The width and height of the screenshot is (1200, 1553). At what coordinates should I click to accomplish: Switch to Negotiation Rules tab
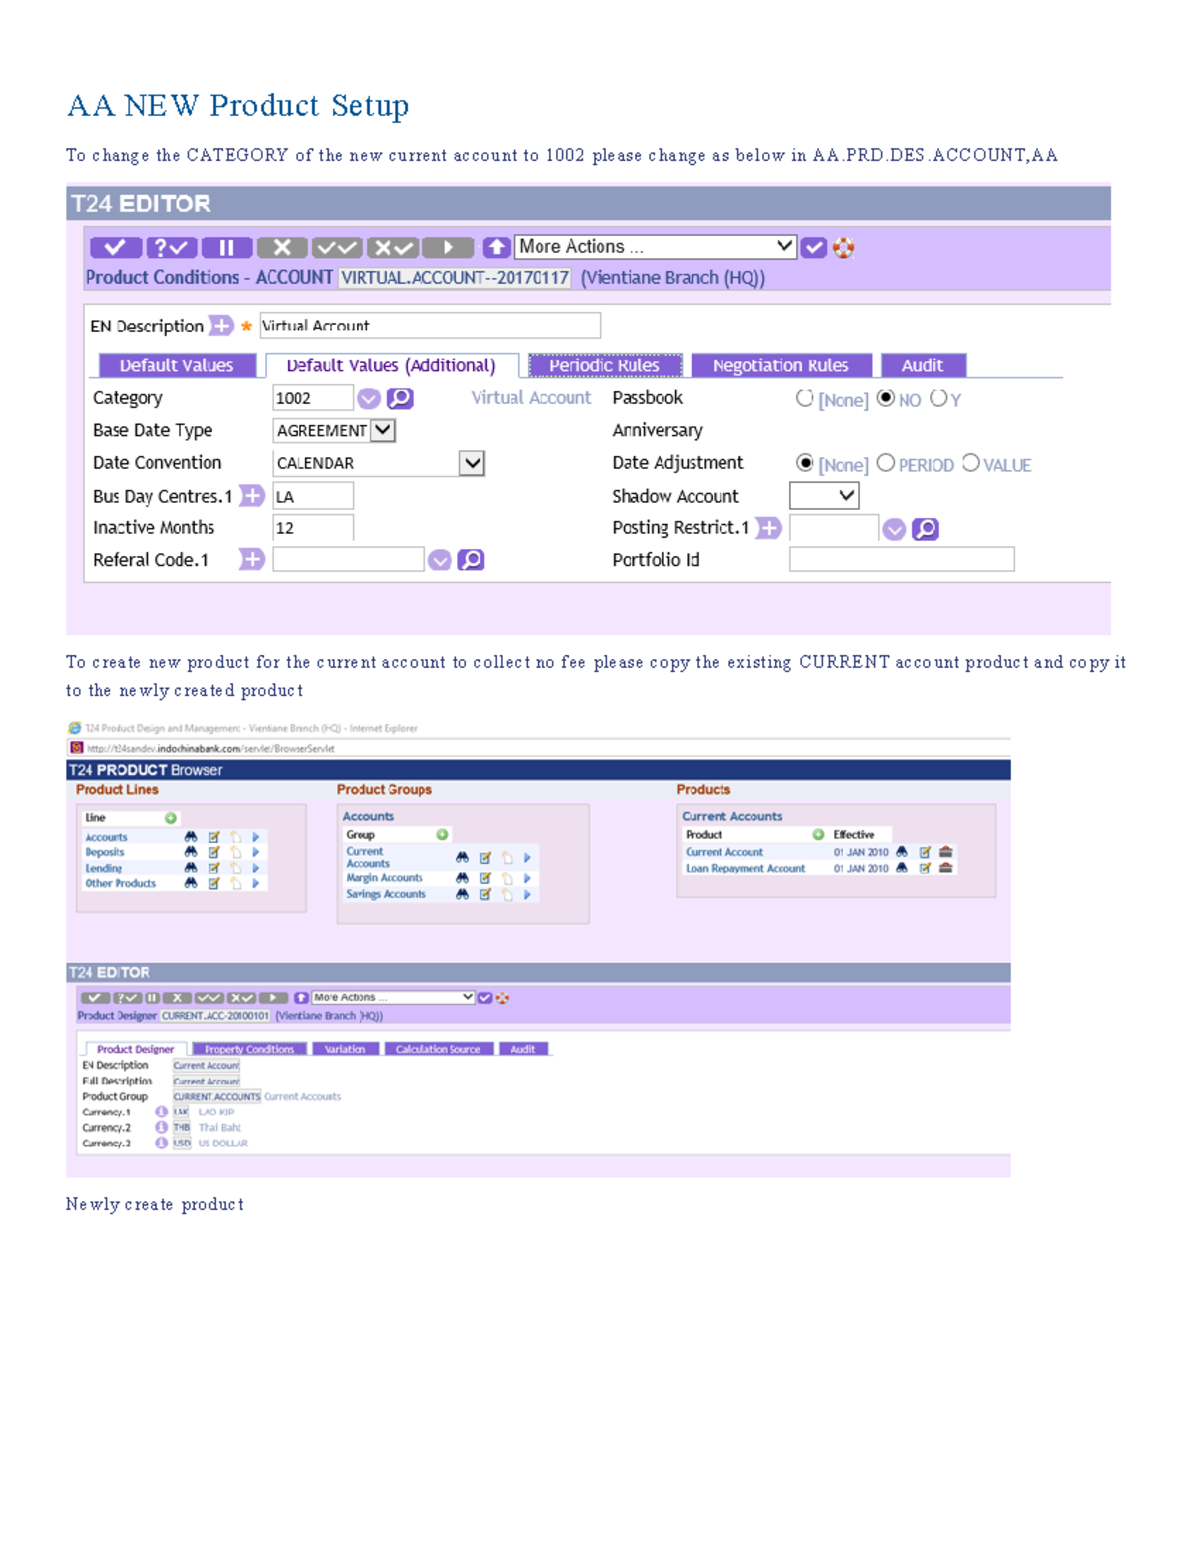coord(781,365)
